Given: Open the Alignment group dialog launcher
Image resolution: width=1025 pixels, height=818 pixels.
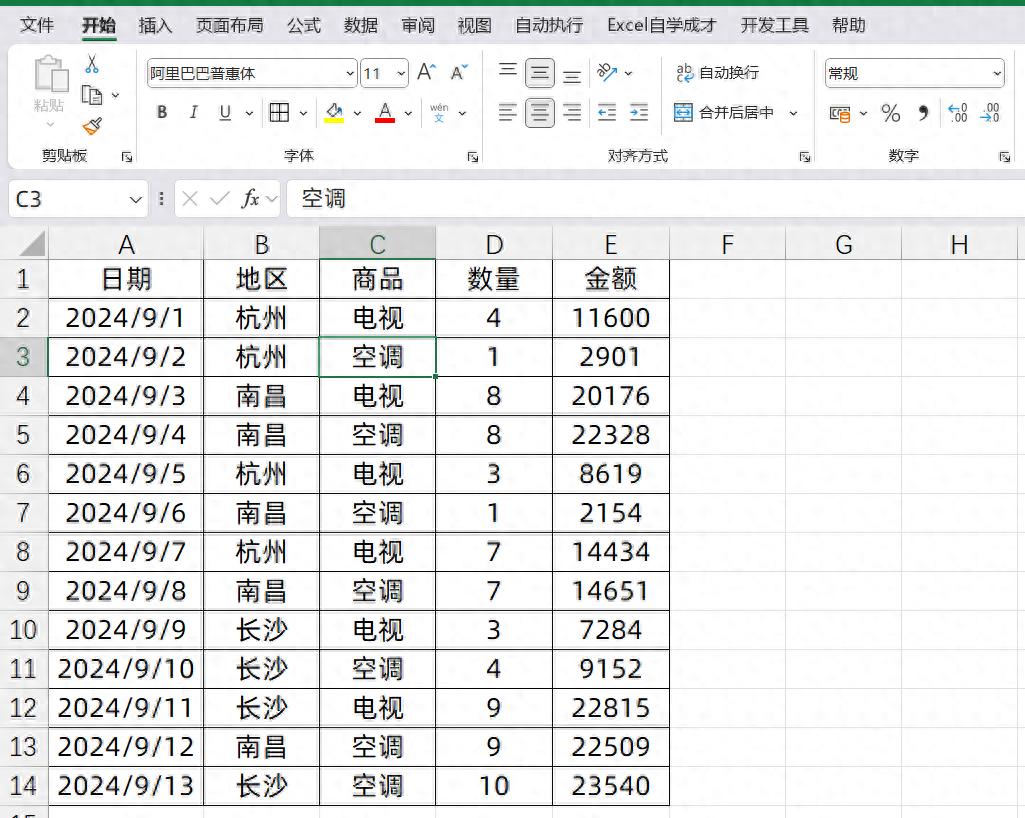Looking at the screenshot, I should point(805,157).
